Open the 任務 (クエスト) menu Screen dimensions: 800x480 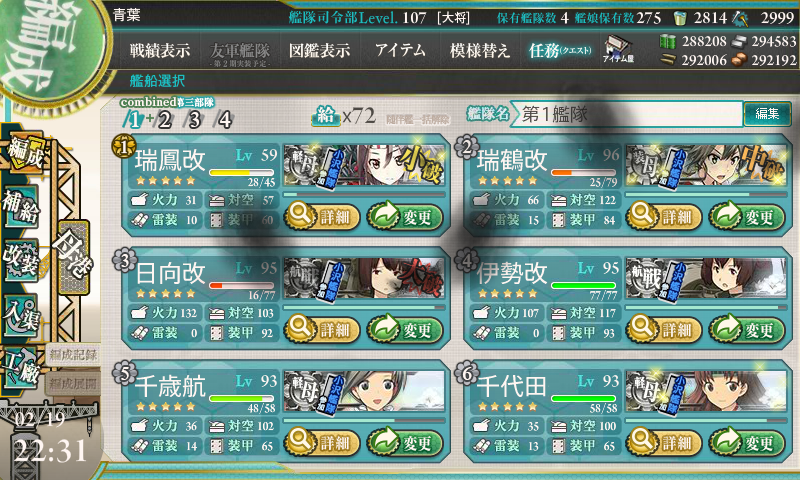pos(559,50)
